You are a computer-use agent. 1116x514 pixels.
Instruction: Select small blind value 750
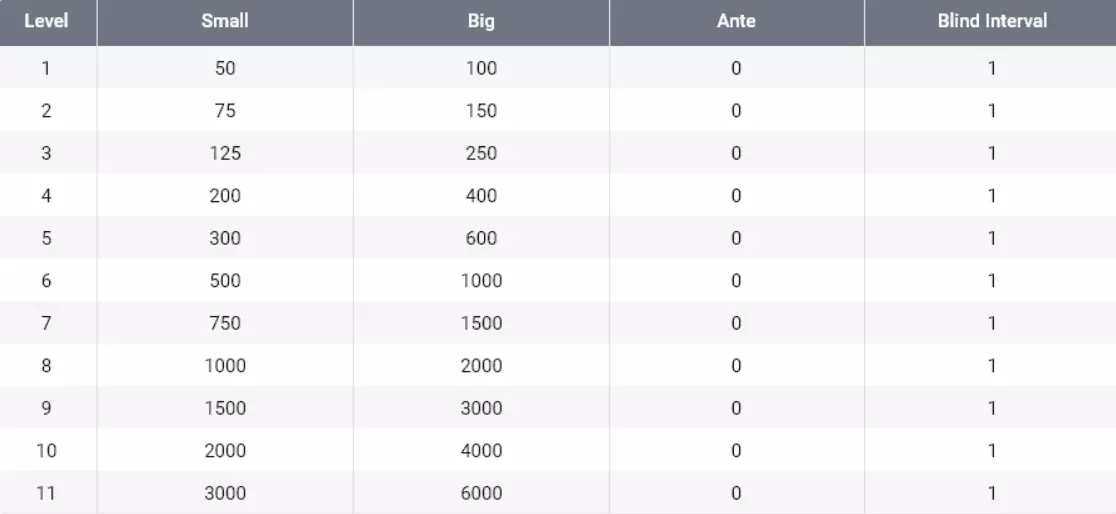tap(225, 323)
